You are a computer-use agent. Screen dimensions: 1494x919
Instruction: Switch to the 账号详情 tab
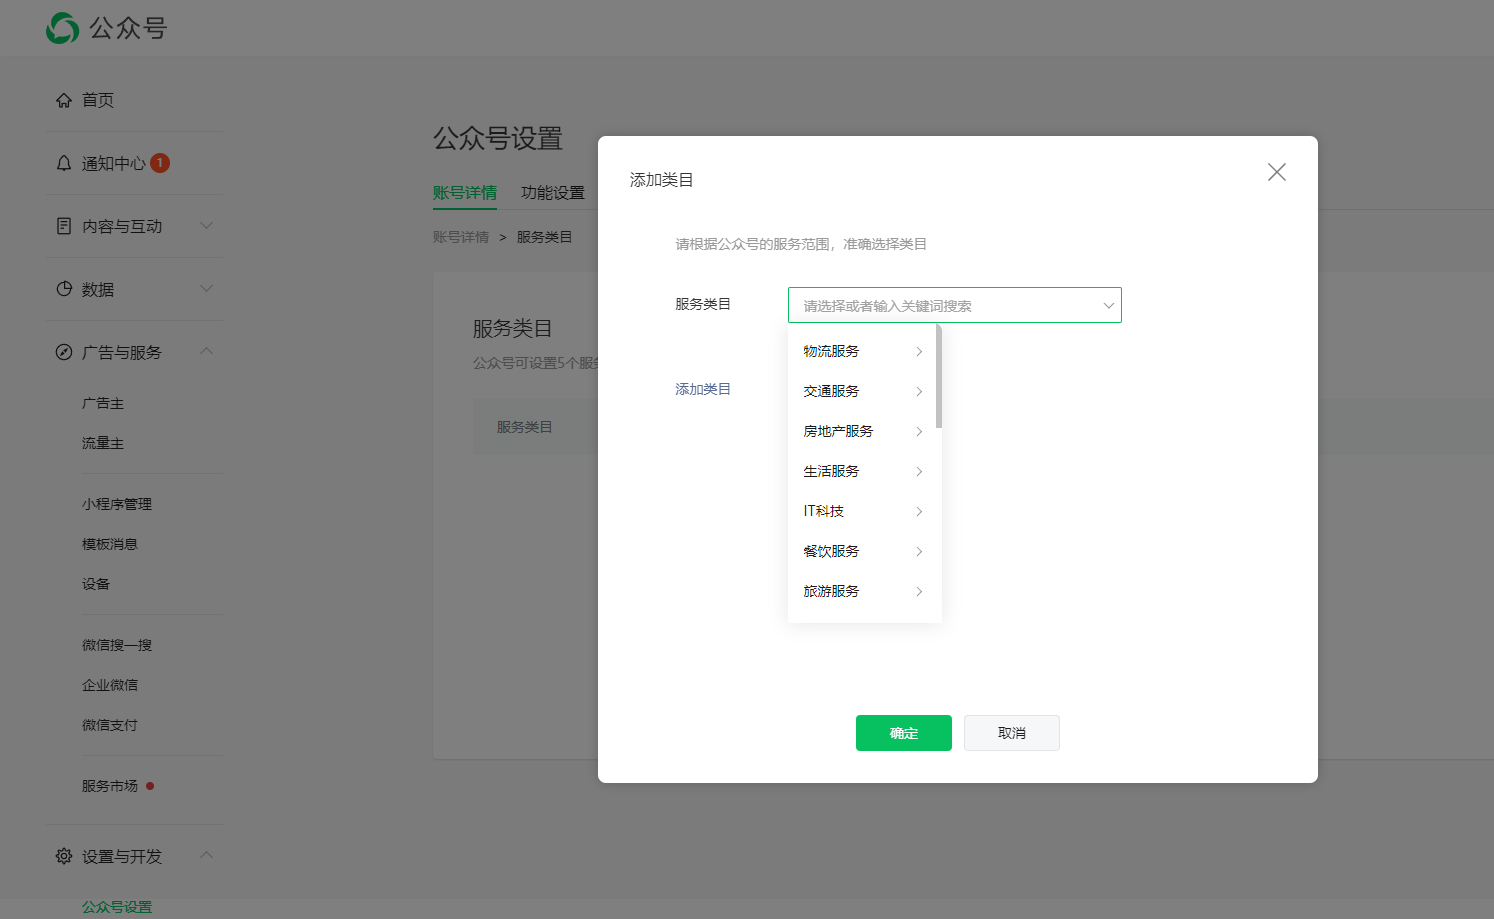[465, 193]
